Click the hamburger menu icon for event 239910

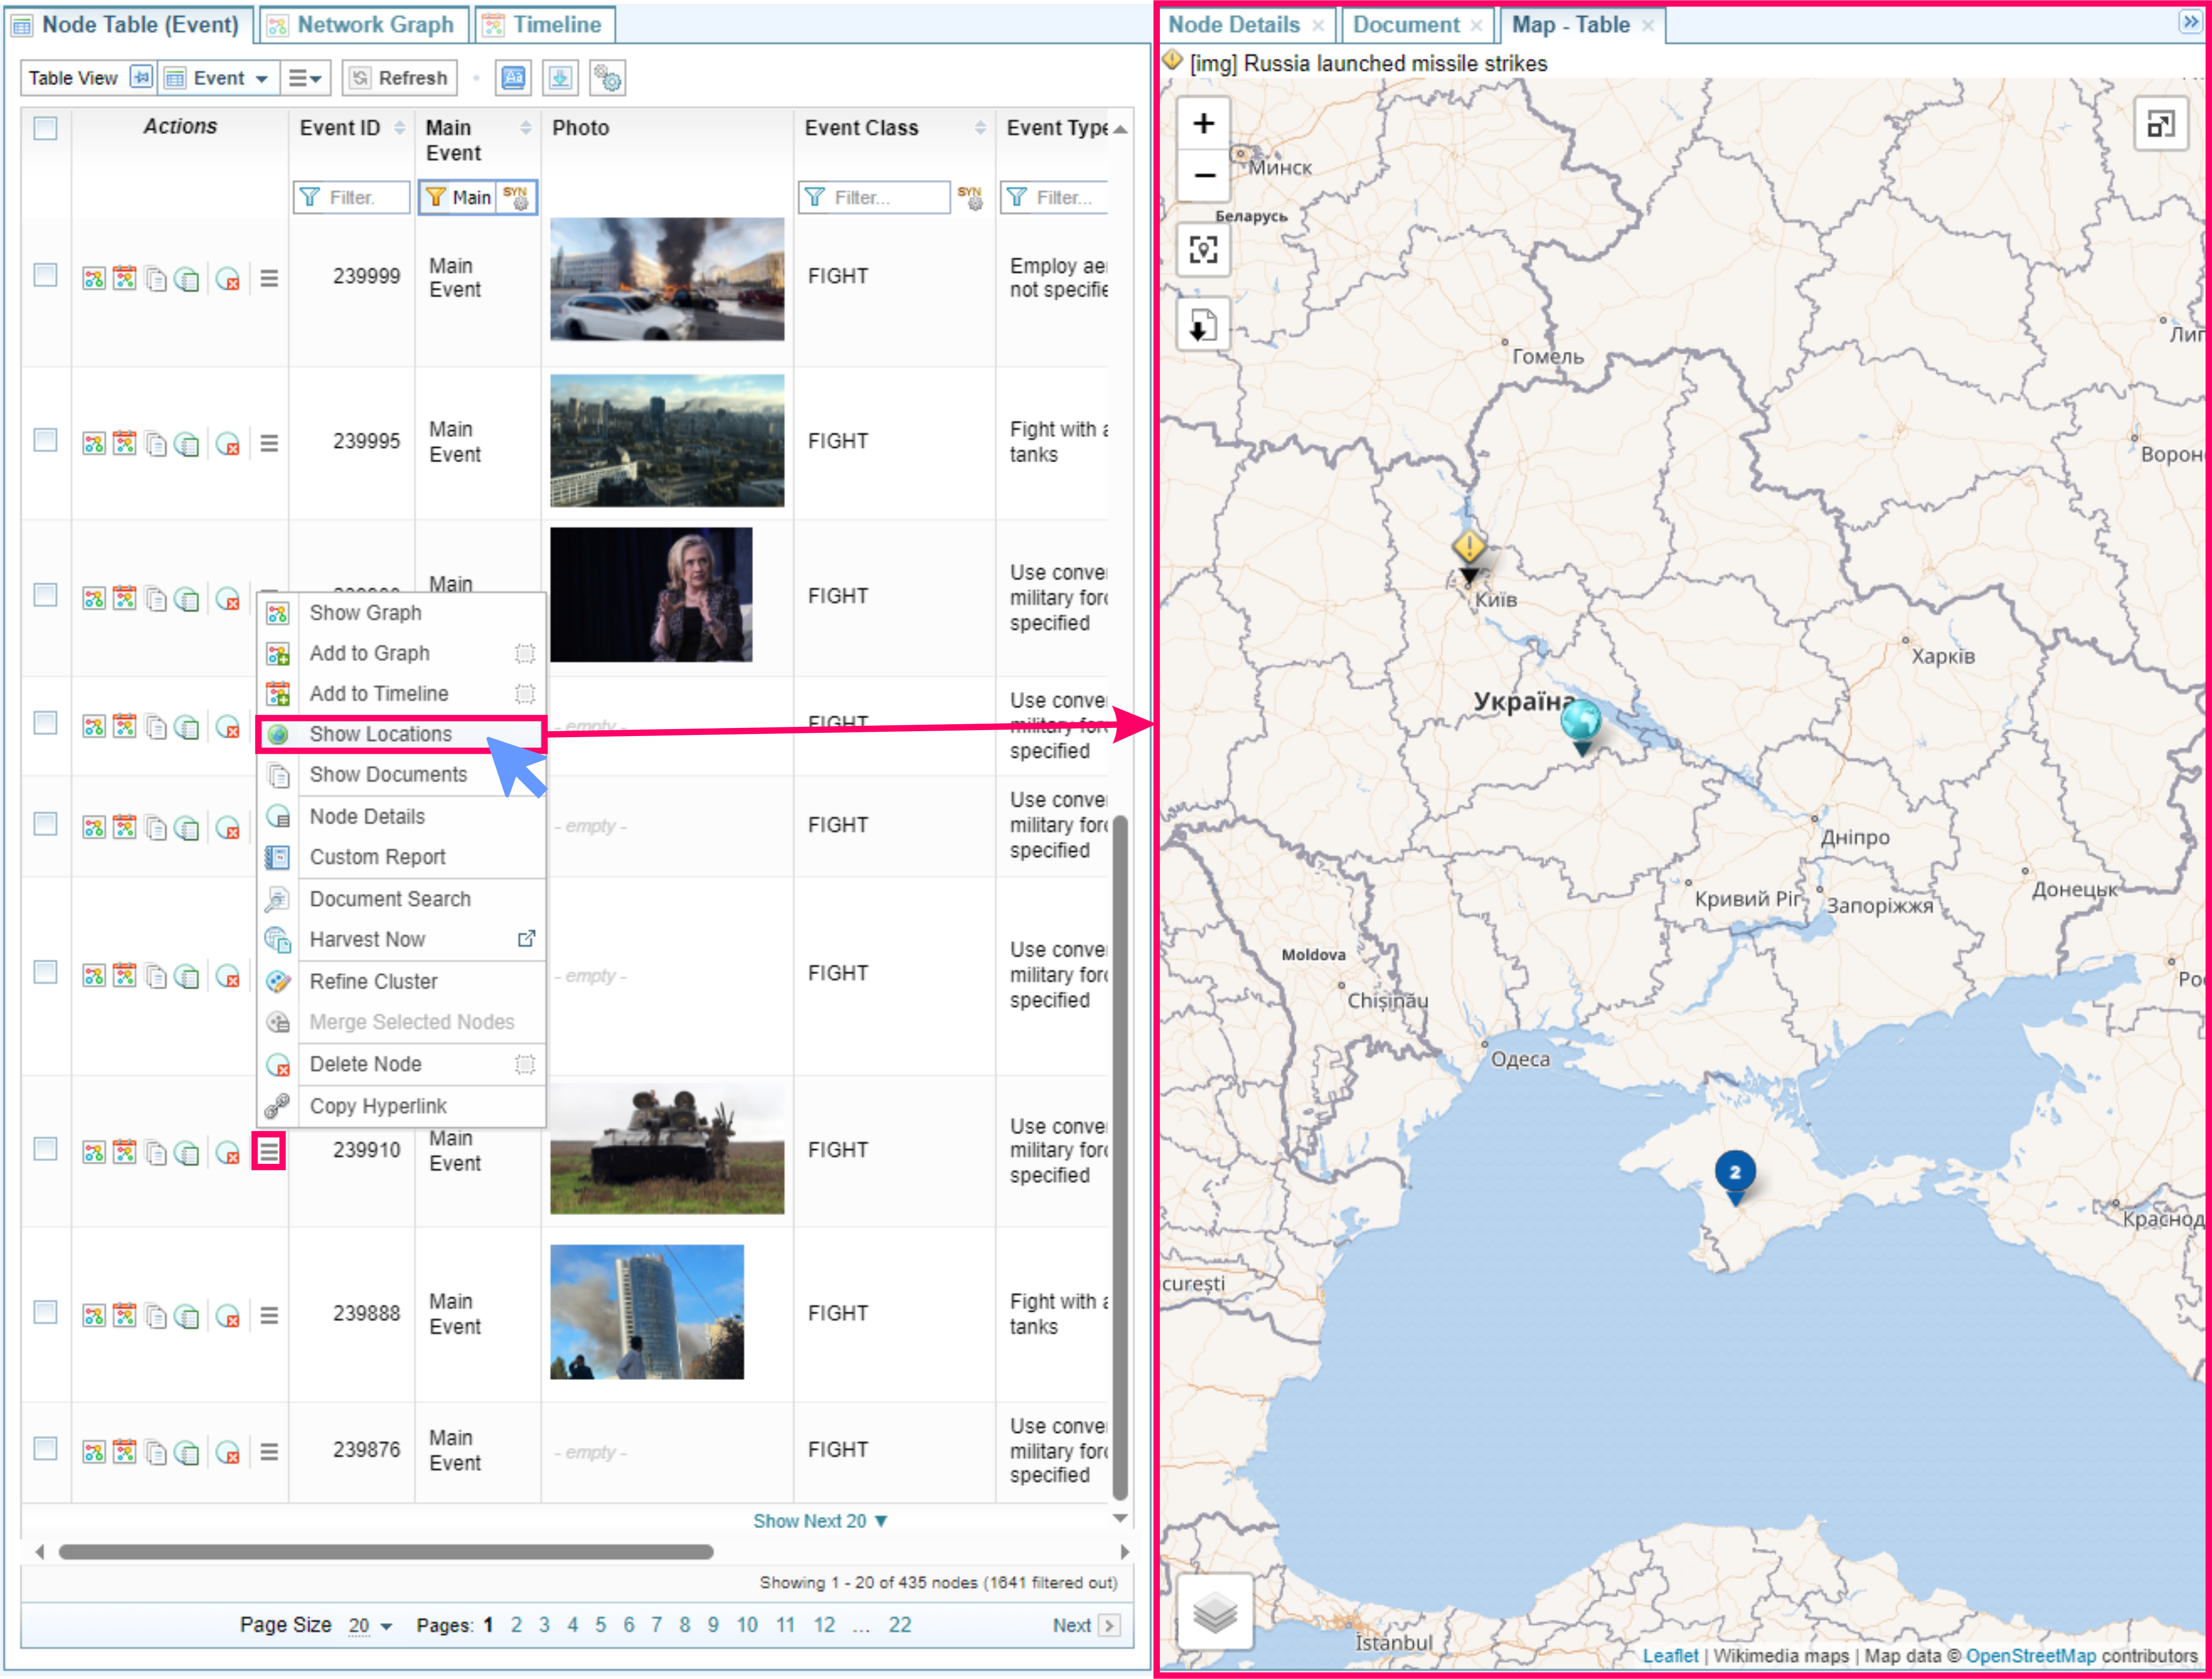click(x=269, y=1151)
